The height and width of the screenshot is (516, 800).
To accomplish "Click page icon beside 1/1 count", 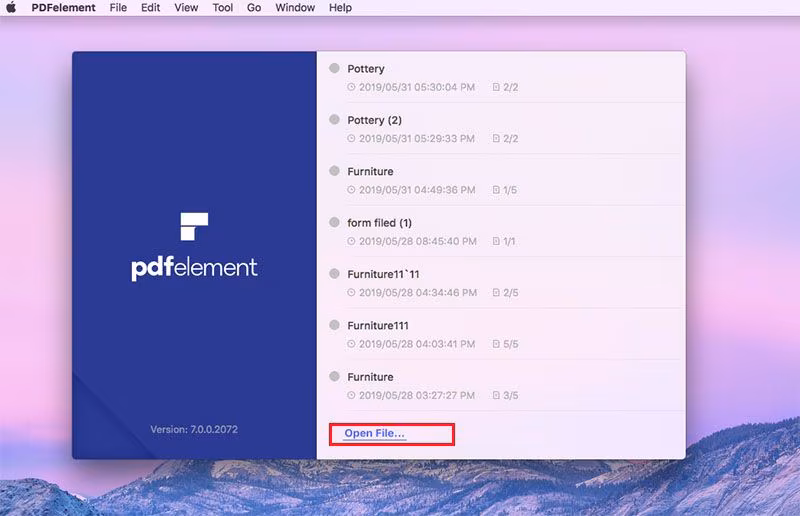I will click(496, 241).
